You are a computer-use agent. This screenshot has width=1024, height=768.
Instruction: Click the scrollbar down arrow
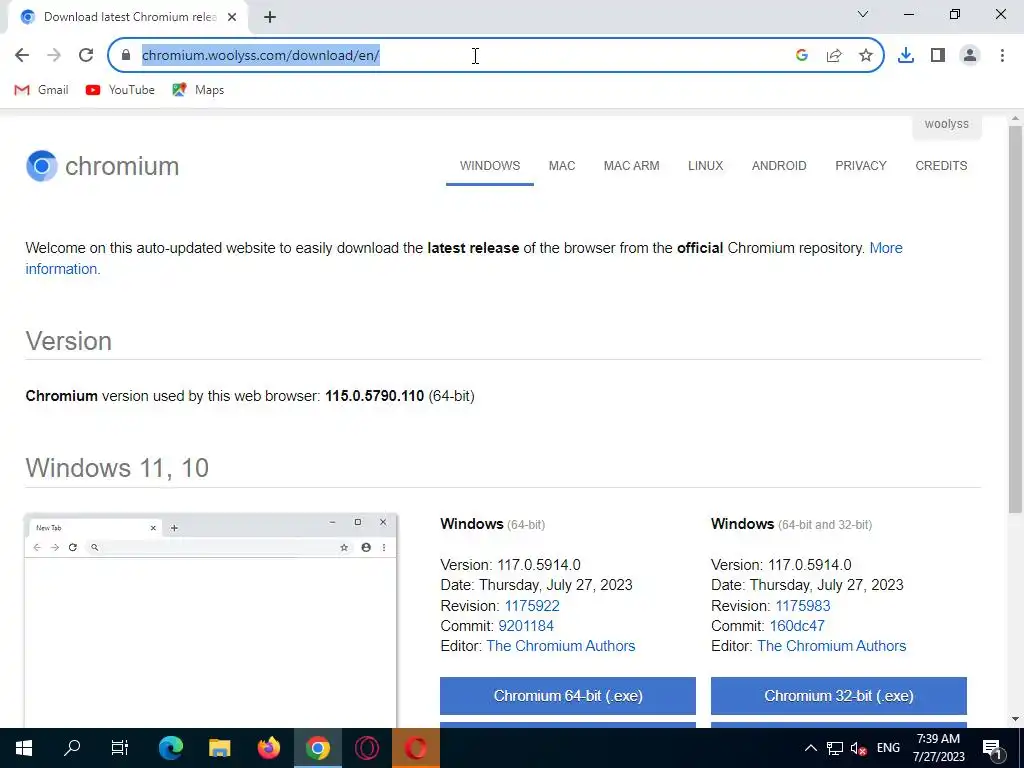[1015, 719]
